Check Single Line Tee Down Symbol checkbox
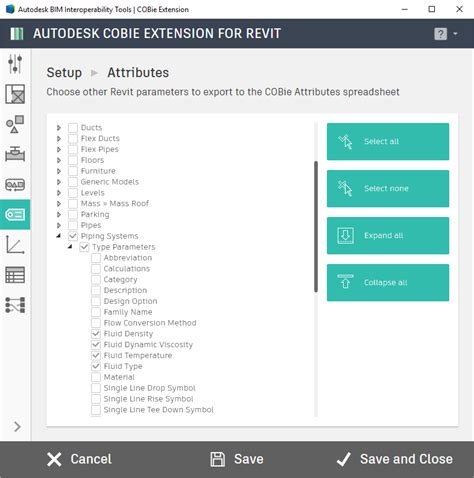Viewport: 474px width, 478px height. (x=96, y=410)
